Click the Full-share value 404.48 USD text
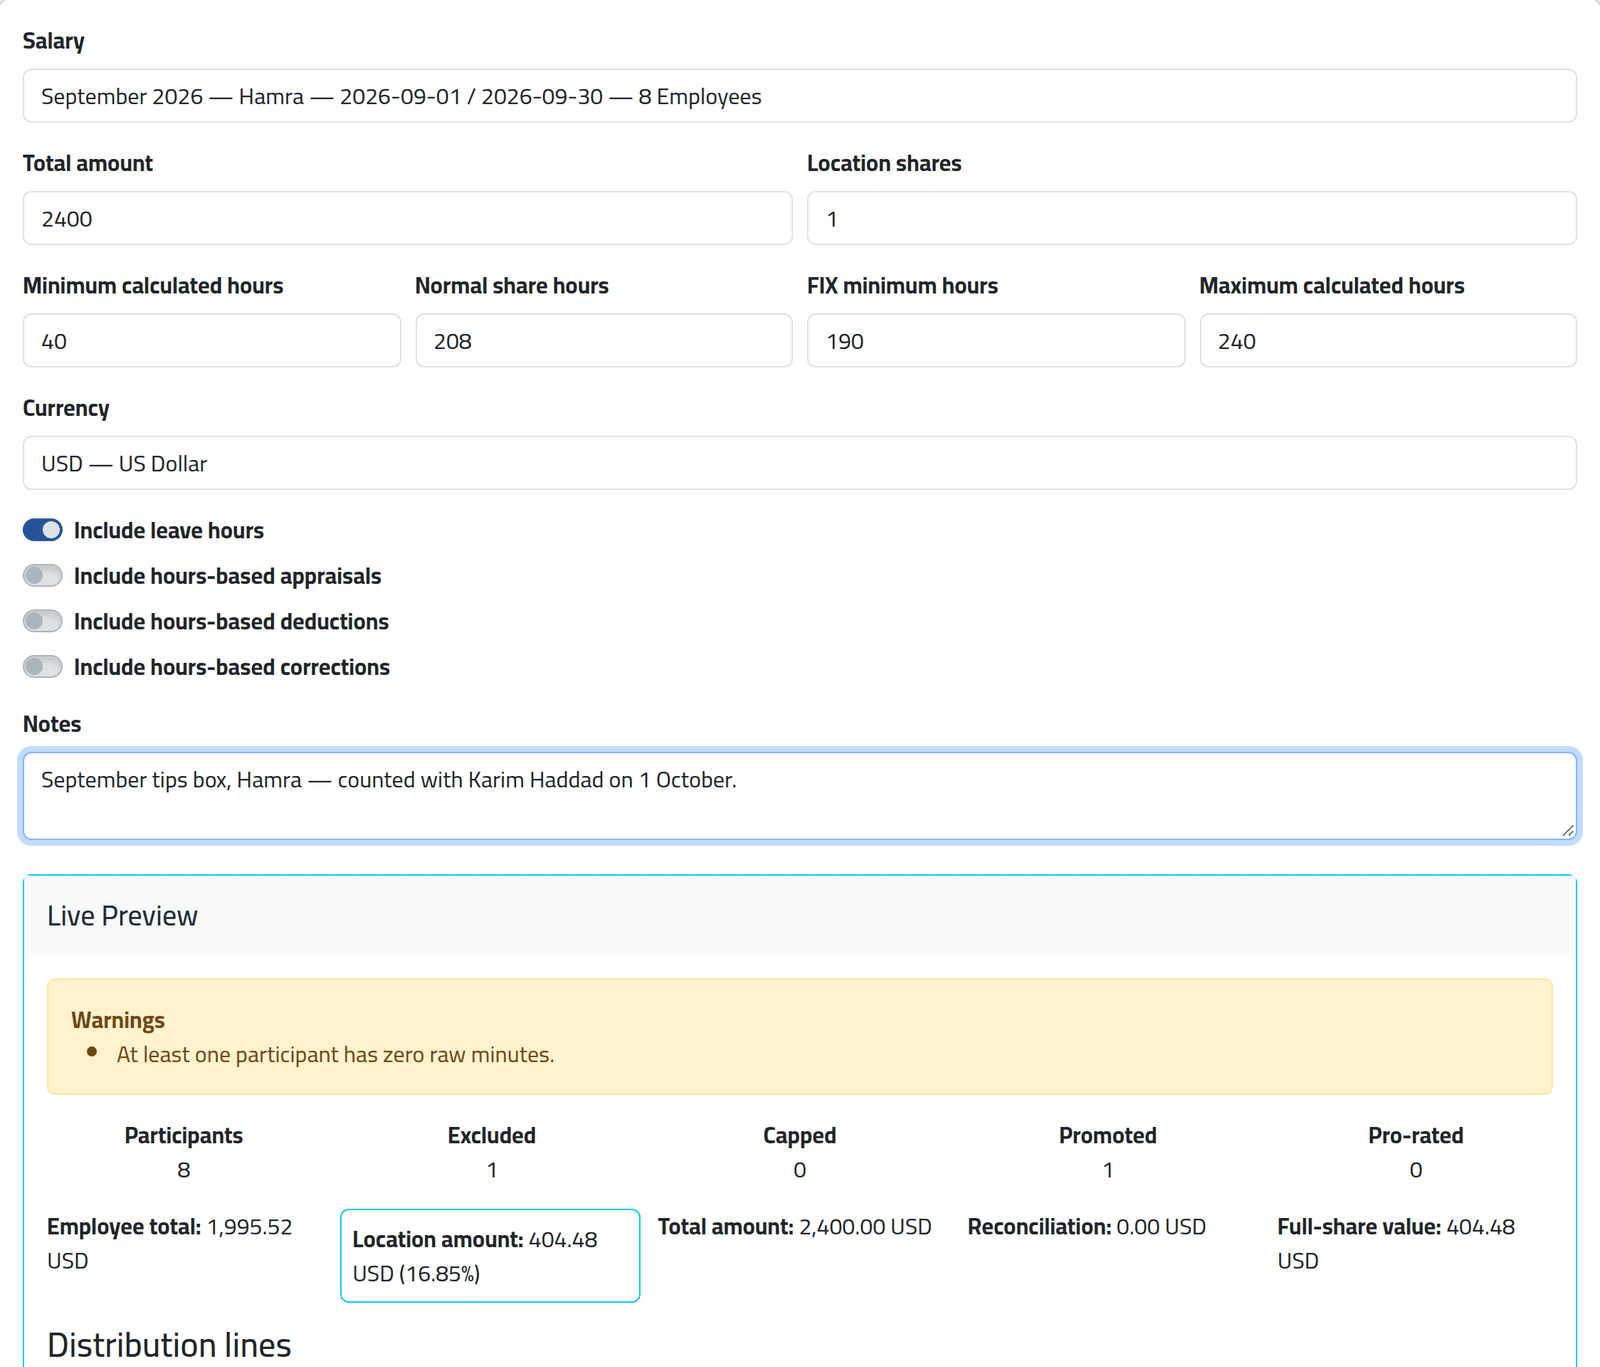Viewport: 1600px width, 1367px height. click(1396, 1243)
